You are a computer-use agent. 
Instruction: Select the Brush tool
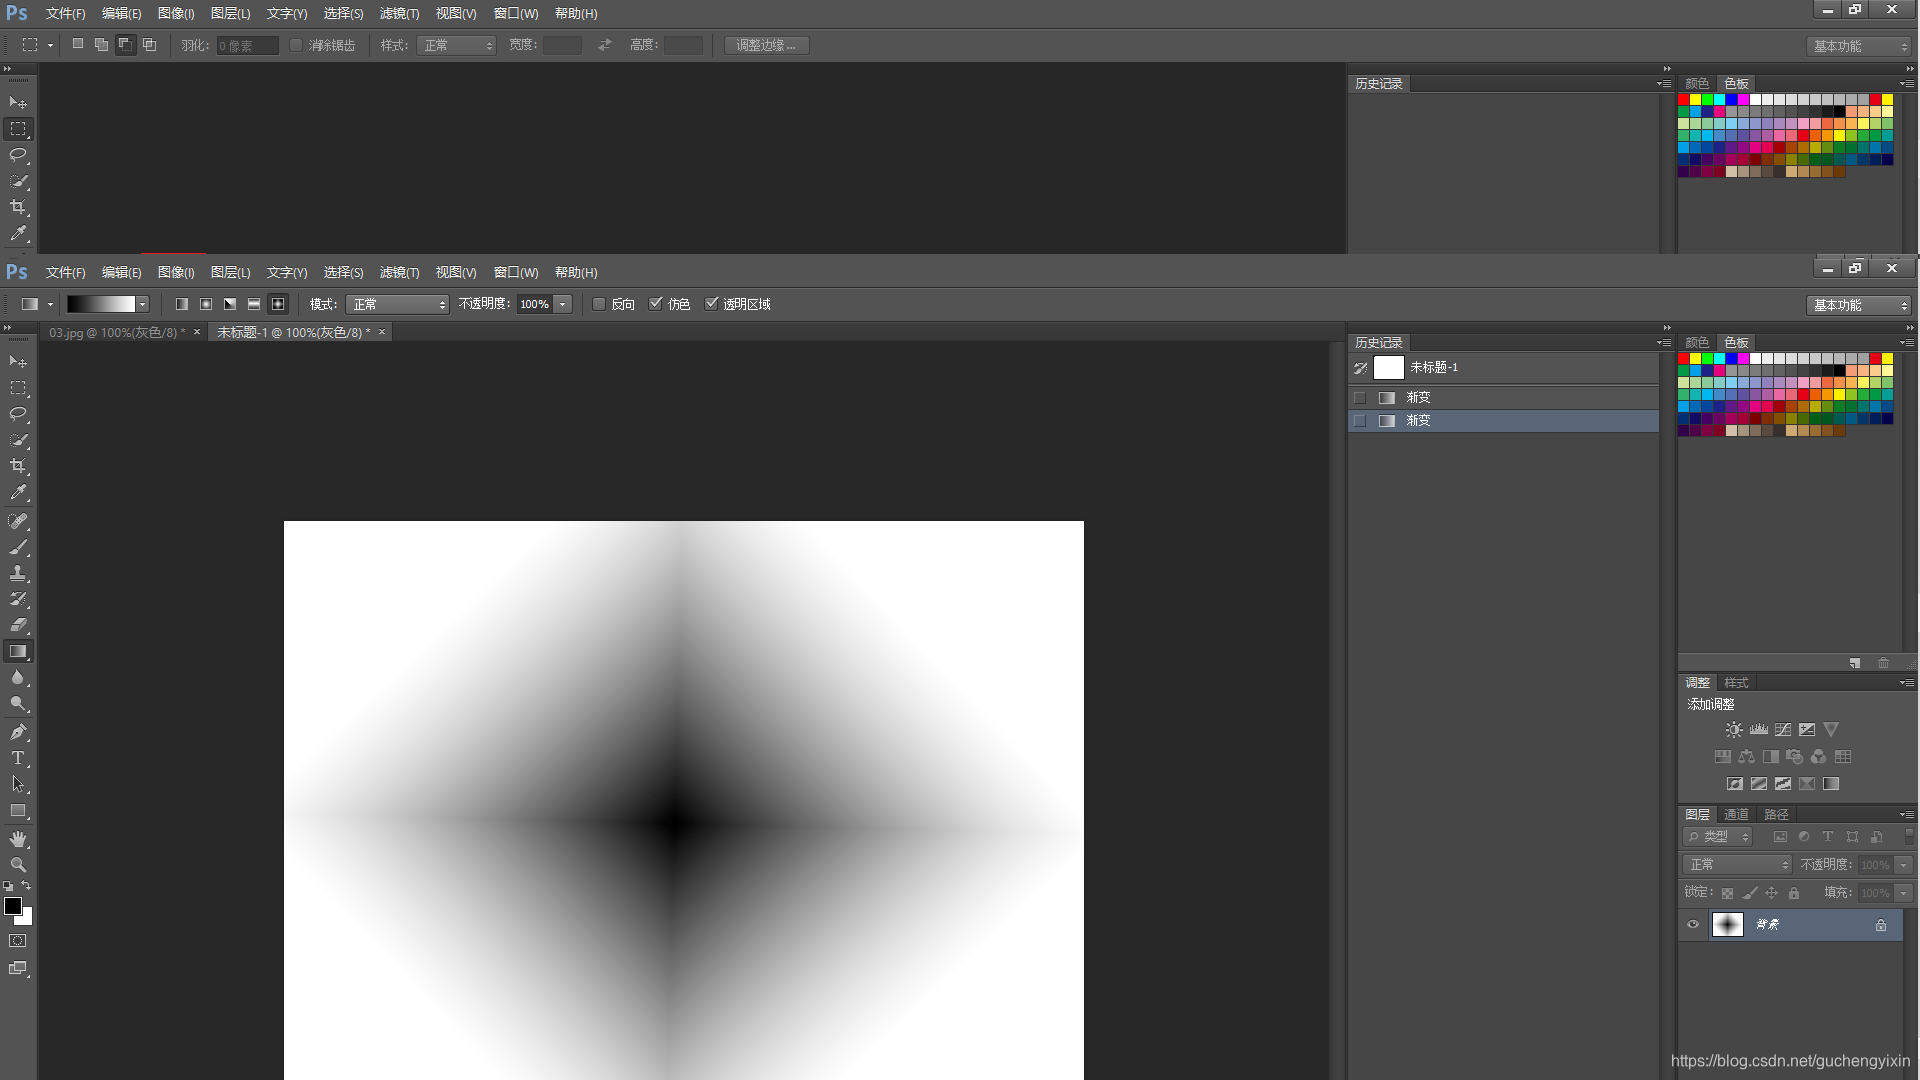point(18,547)
